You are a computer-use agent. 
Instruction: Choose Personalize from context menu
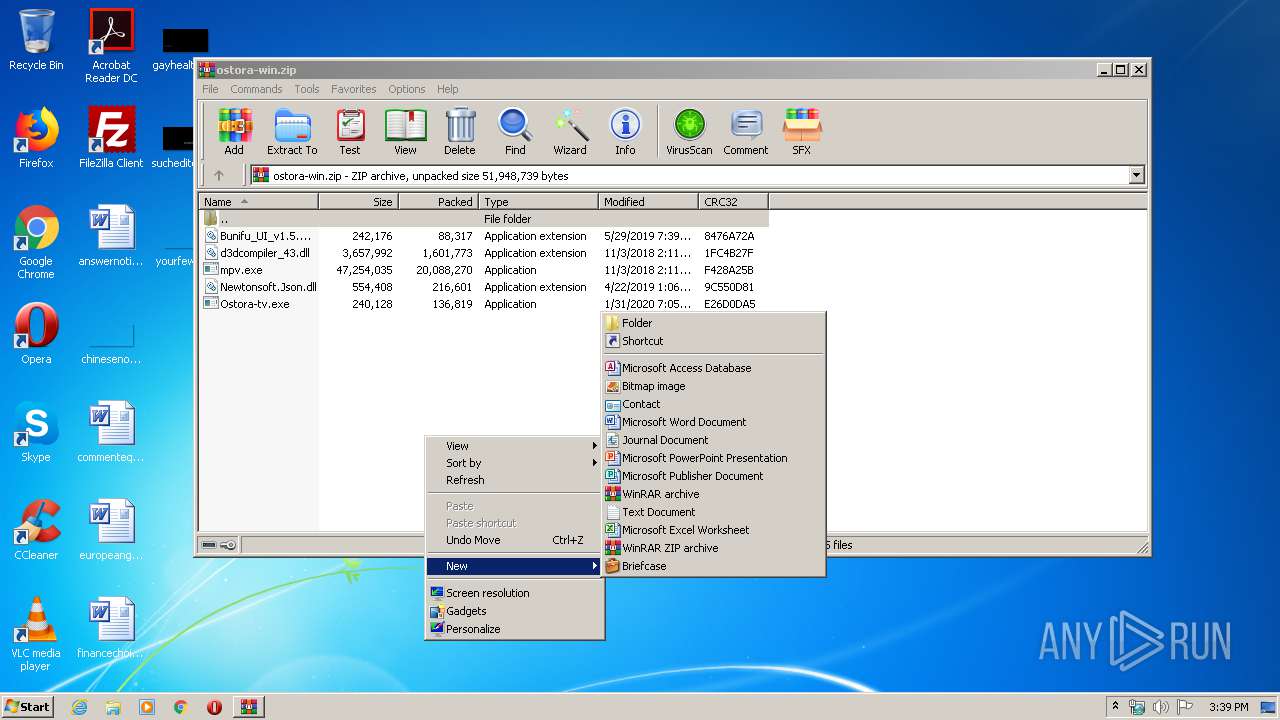[514, 629]
